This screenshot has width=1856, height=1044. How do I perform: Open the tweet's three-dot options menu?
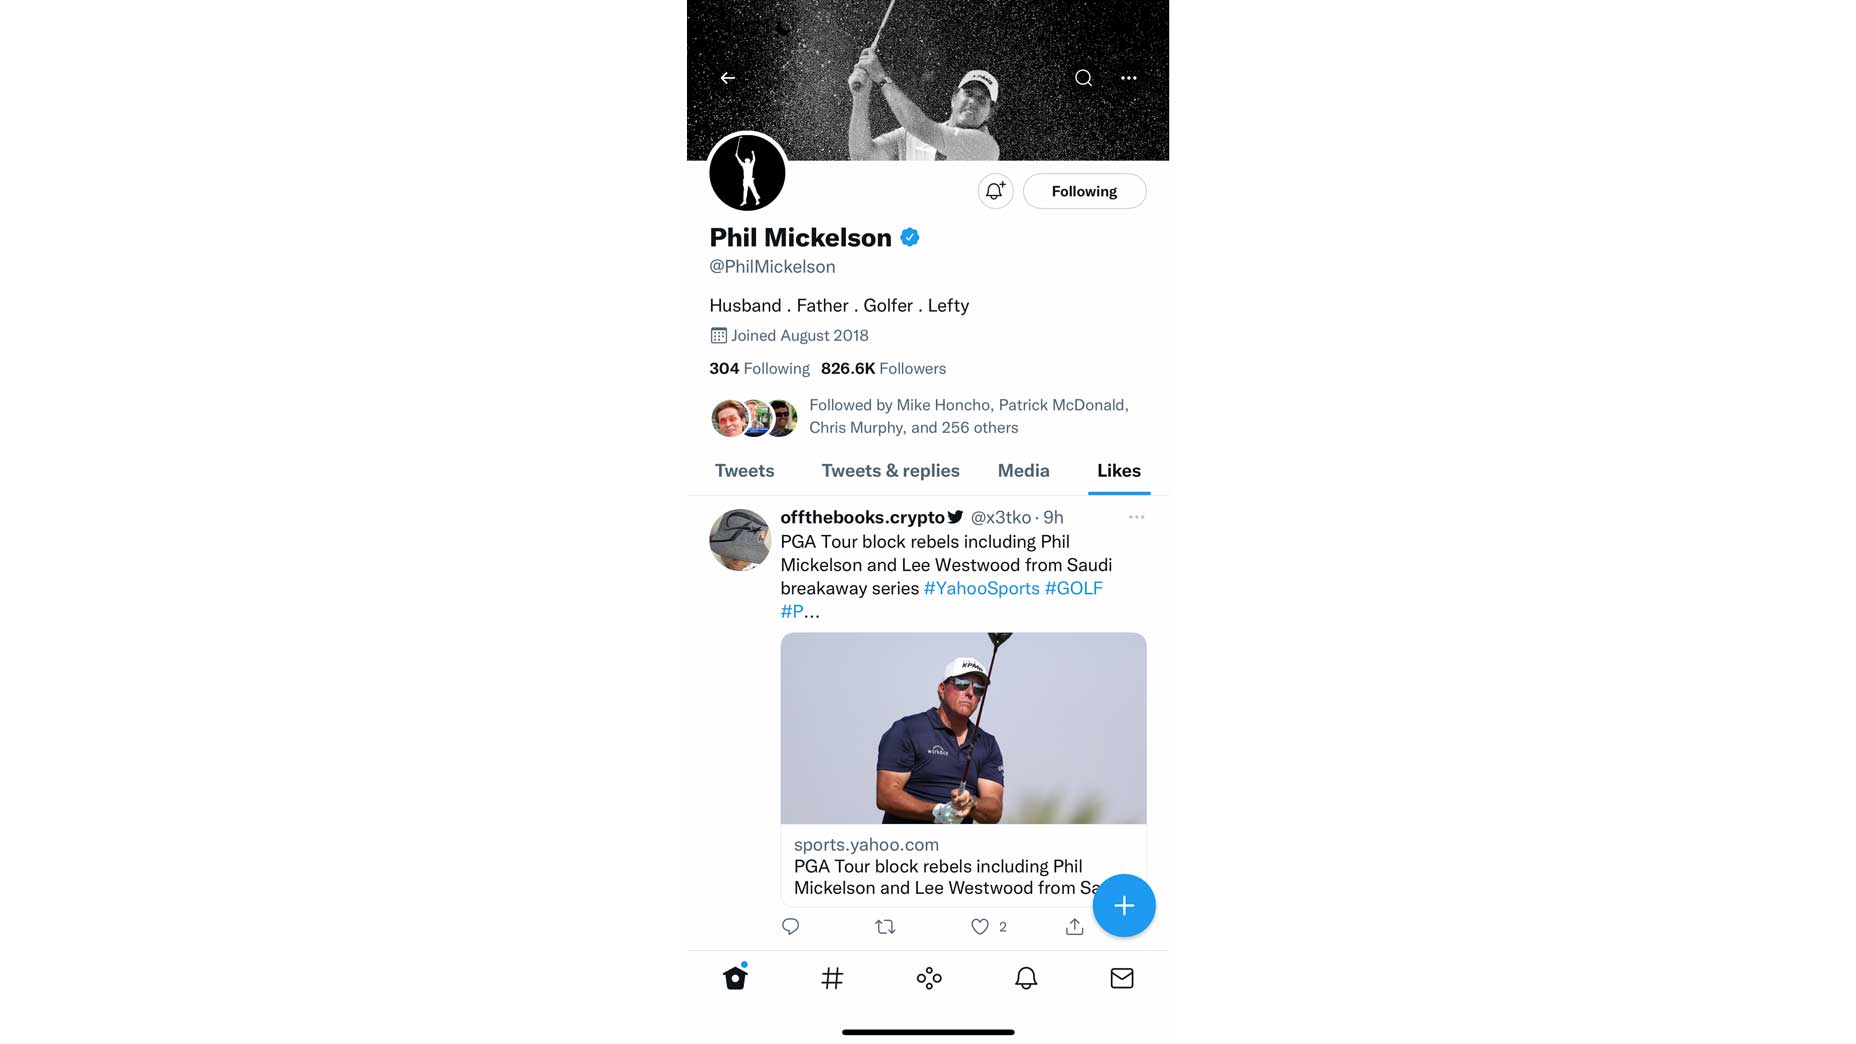[x=1135, y=517]
